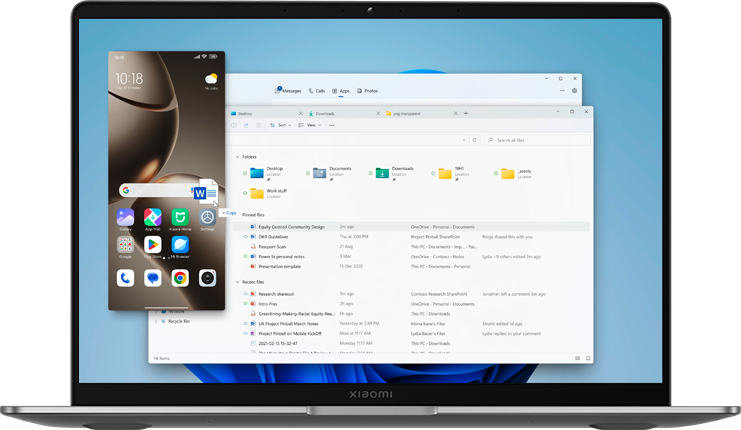Refresh the File Explorer view

(474, 140)
